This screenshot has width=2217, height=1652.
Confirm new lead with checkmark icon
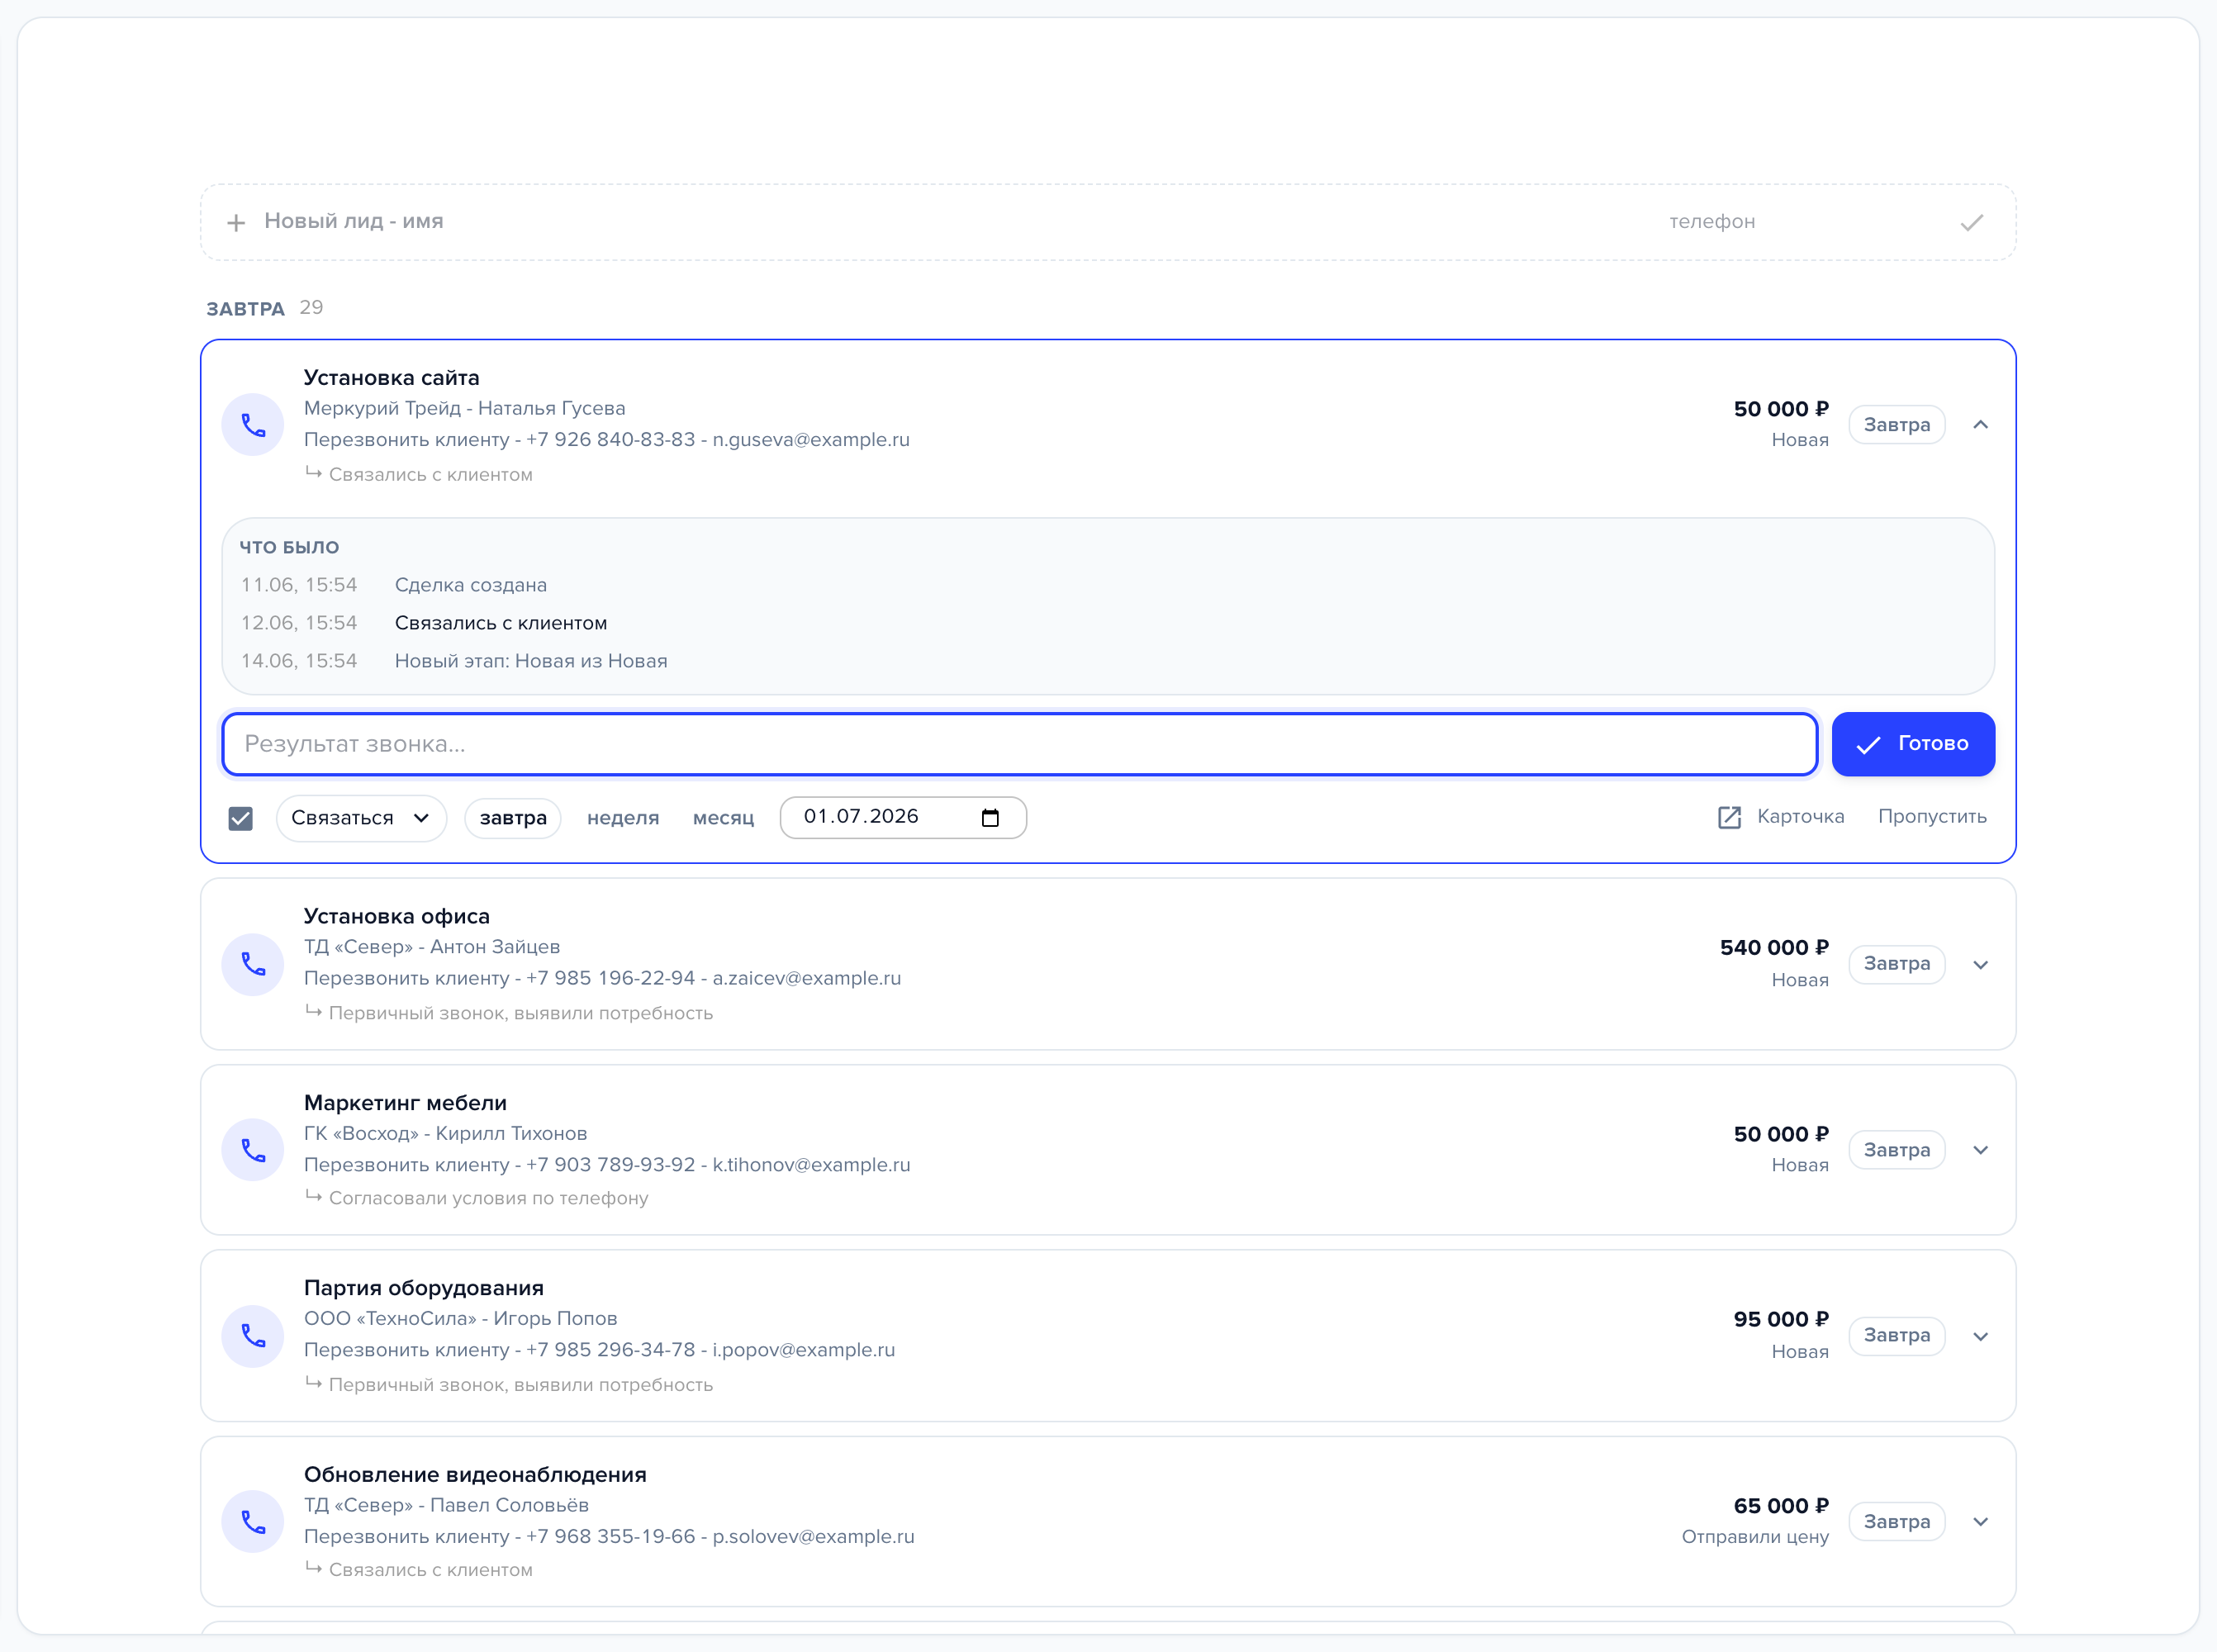1971,222
